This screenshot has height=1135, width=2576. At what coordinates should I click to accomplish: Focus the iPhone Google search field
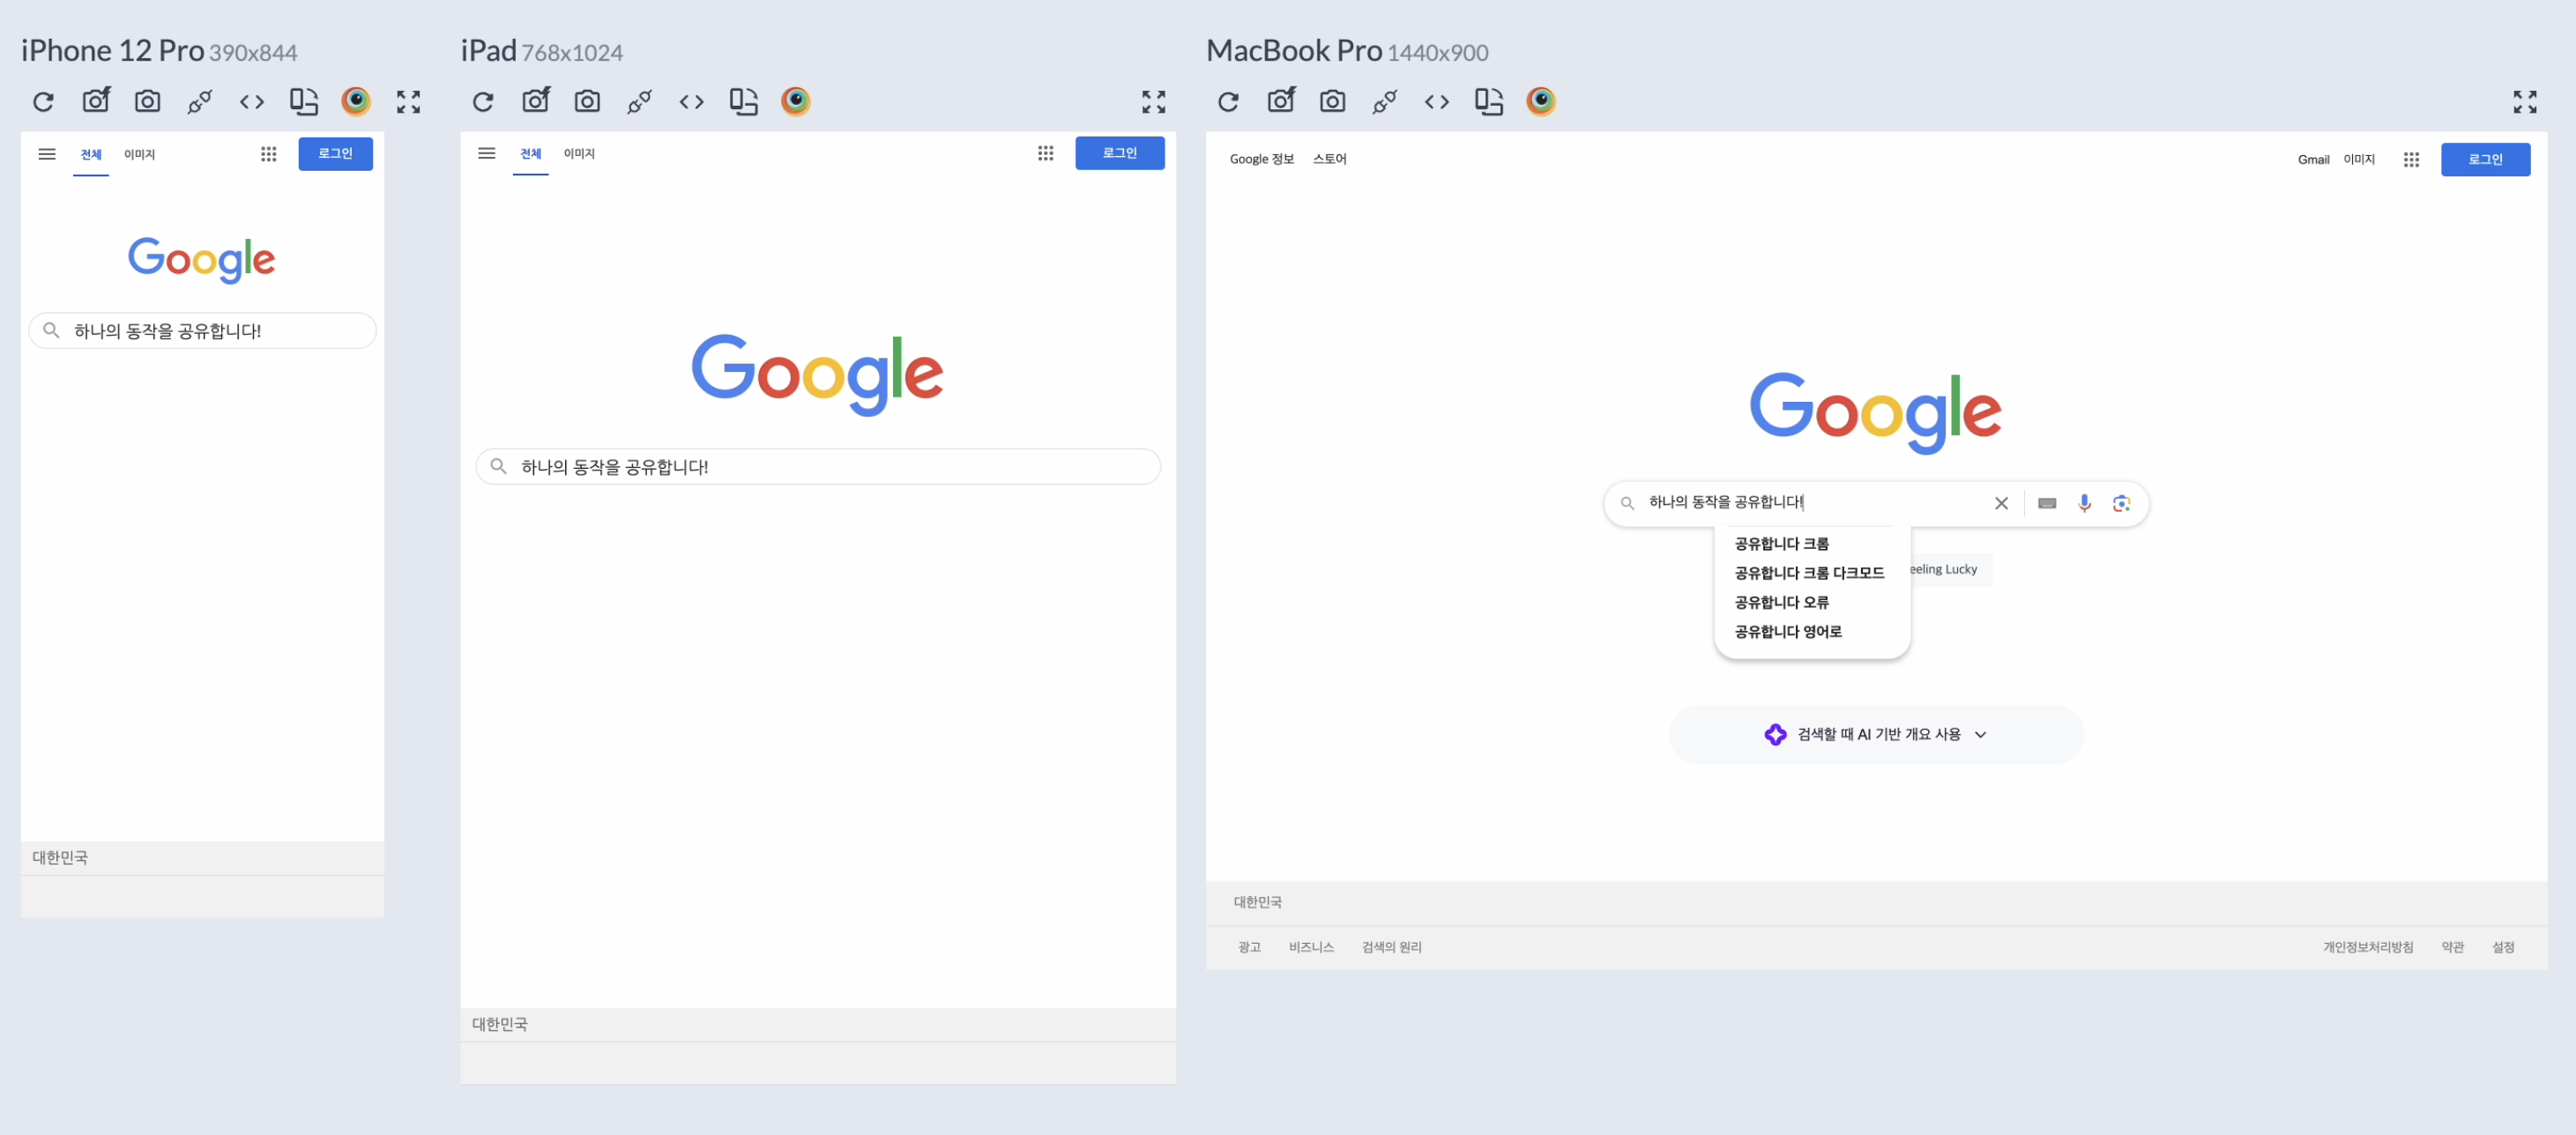pos(203,331)
